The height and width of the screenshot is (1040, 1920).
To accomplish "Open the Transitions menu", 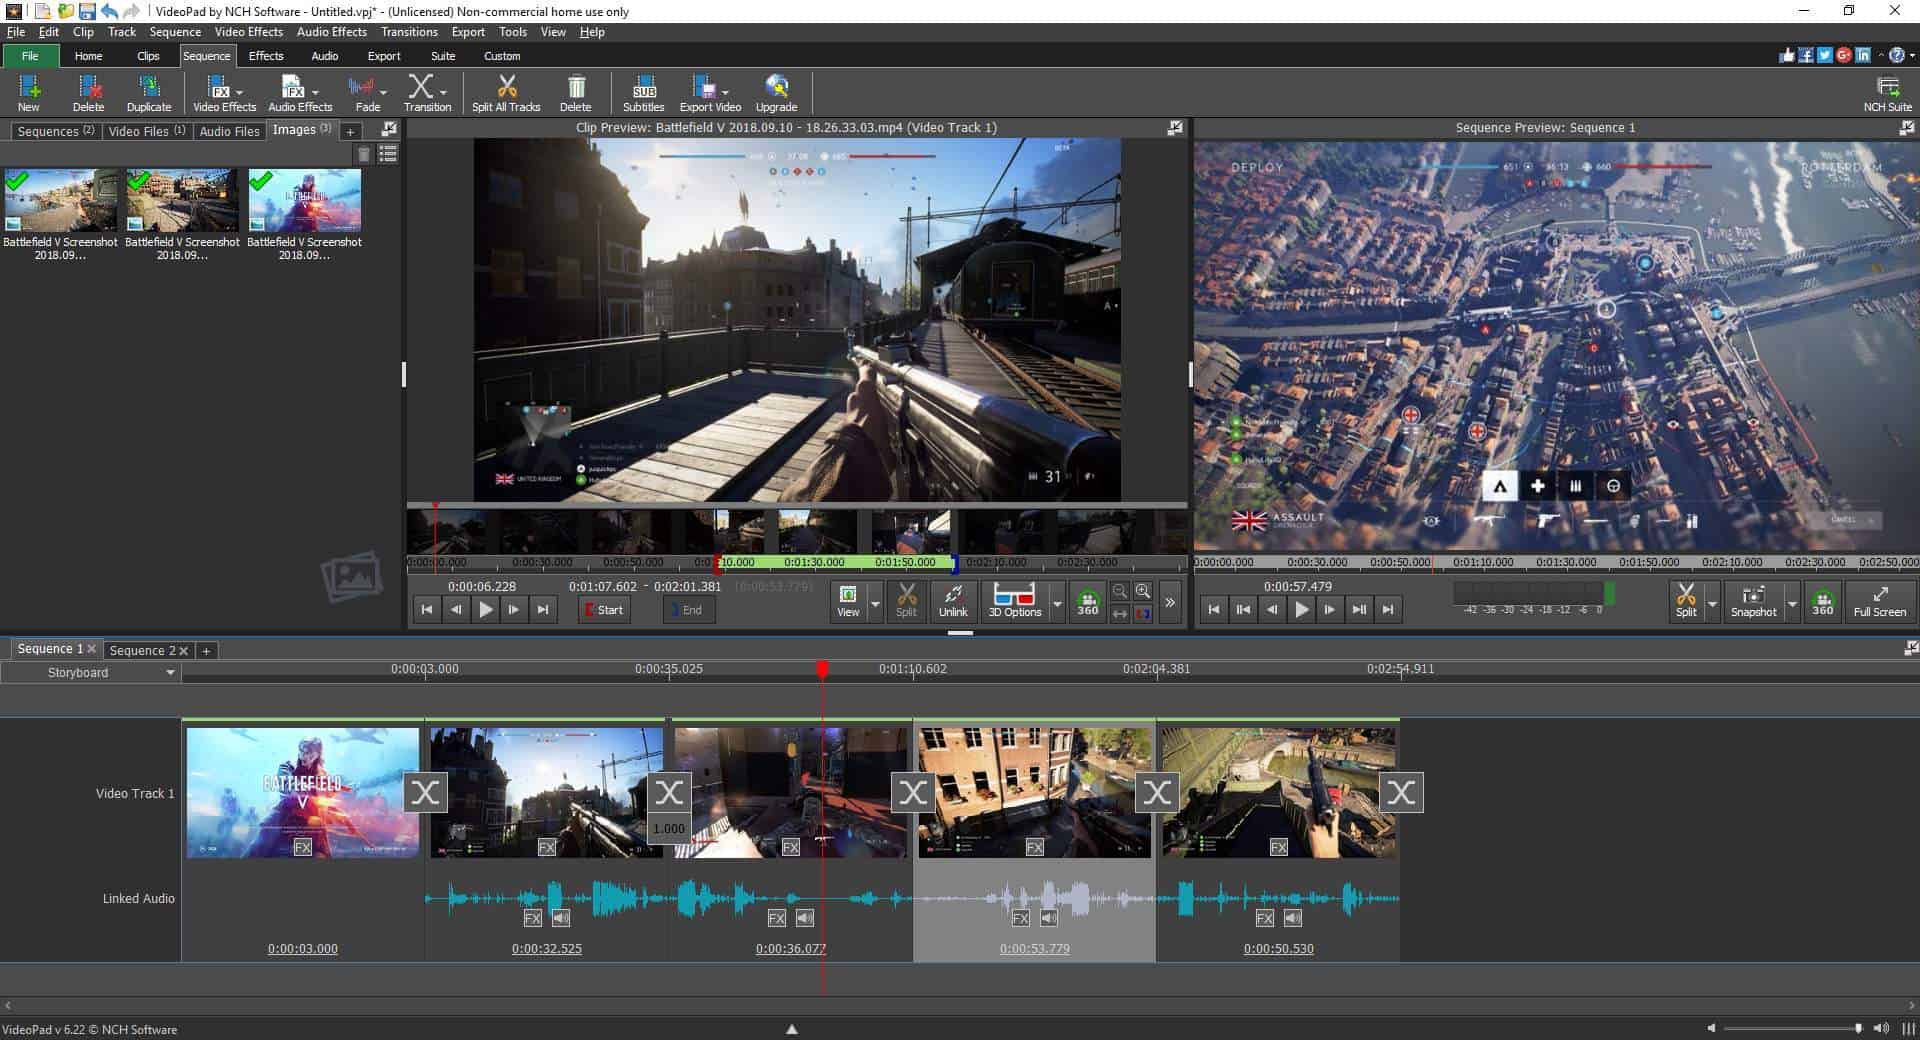I will tap(409, 32).
